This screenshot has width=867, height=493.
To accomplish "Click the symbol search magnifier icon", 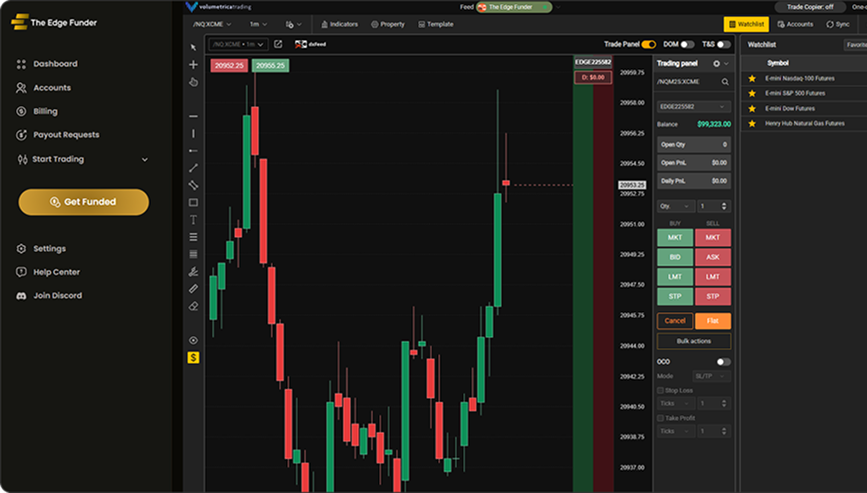I will pos(725,82).
